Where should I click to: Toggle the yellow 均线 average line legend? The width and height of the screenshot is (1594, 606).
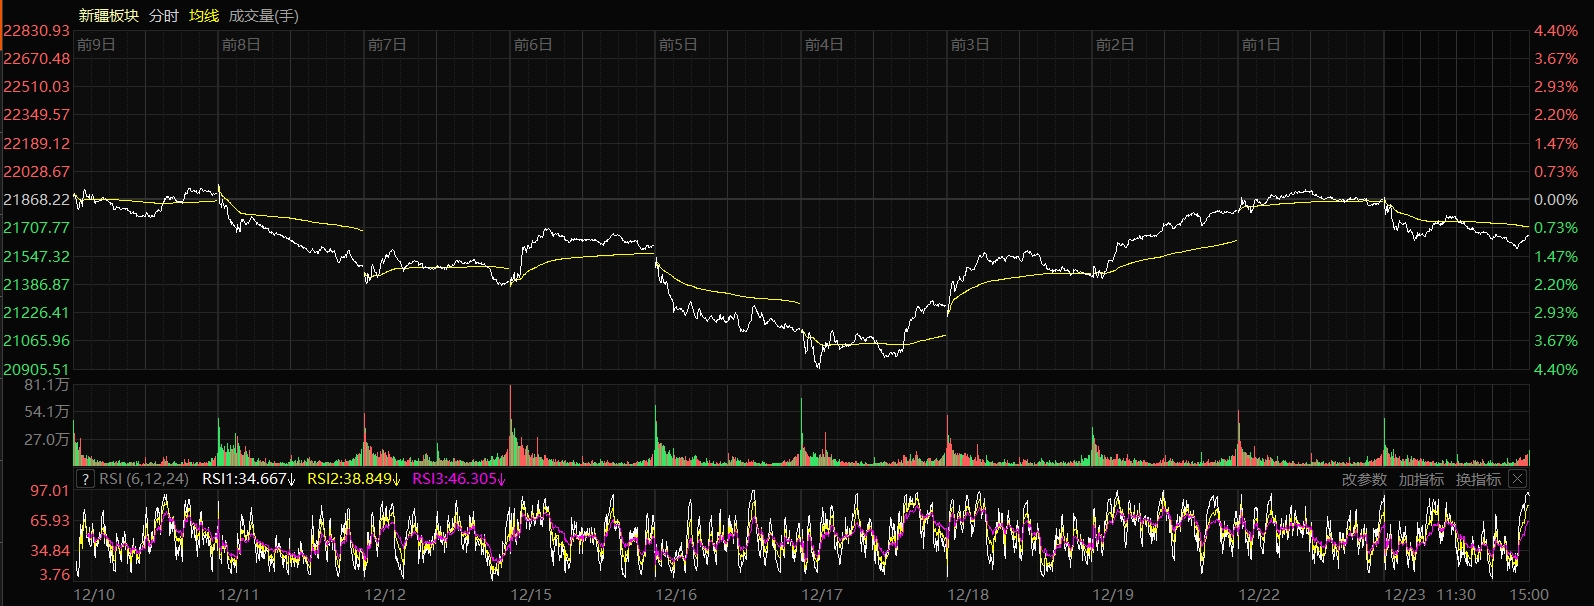204,16
